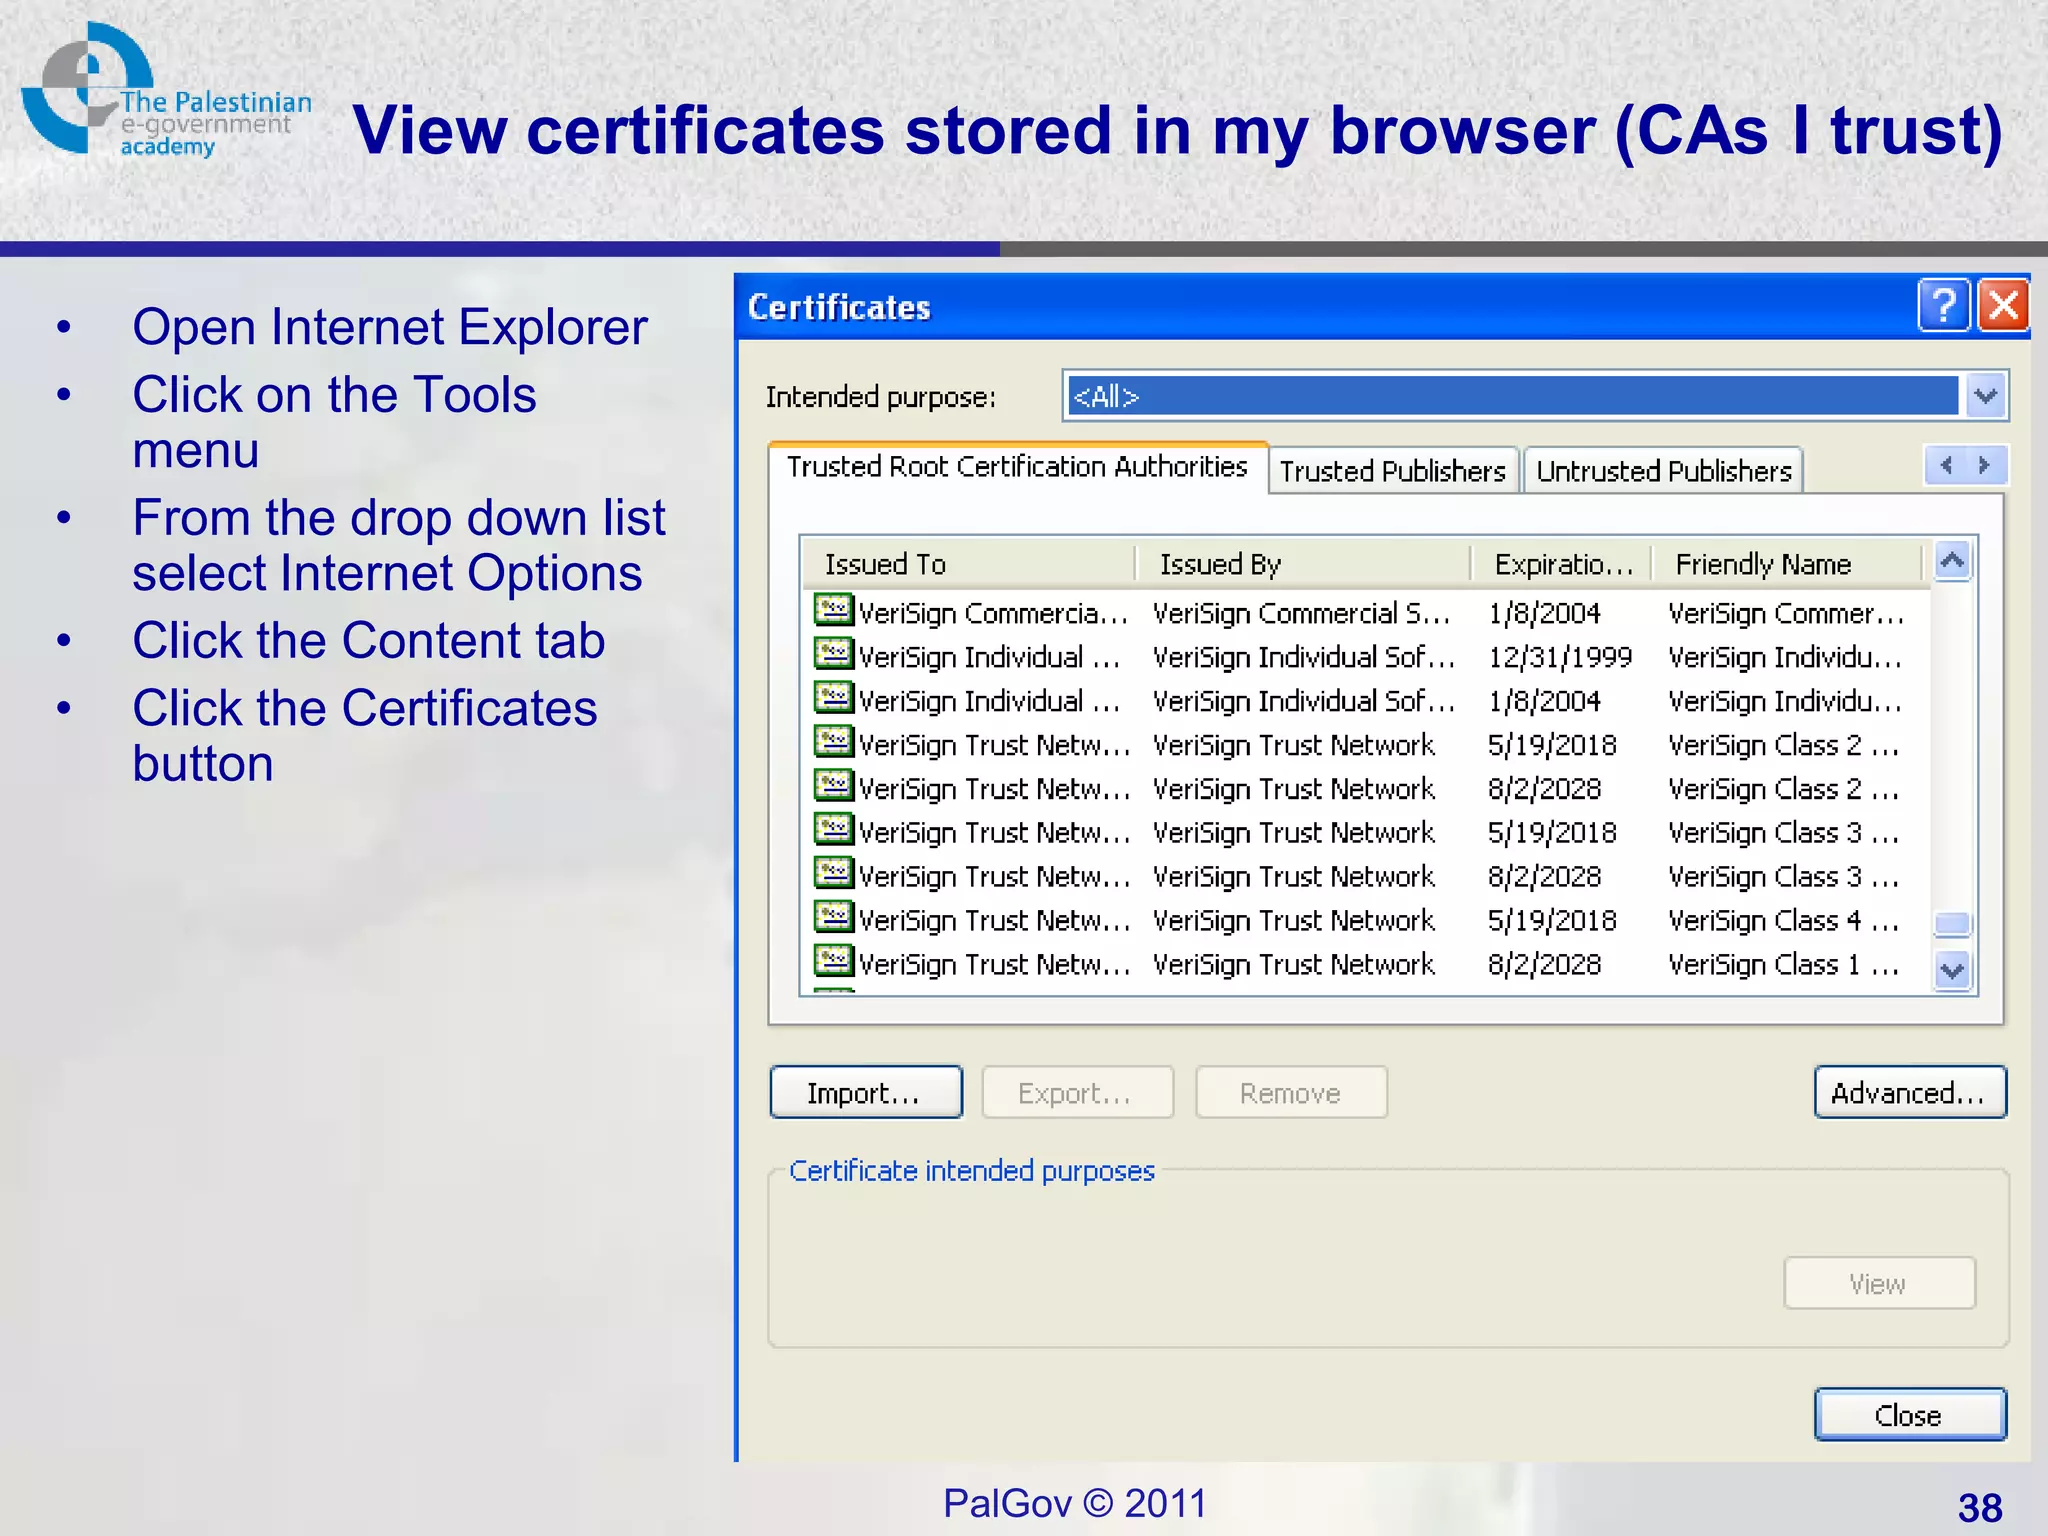Click the help question mark icon in title bar
This screenshot has width=2048, height=1536.
[x=1943, y=305]
